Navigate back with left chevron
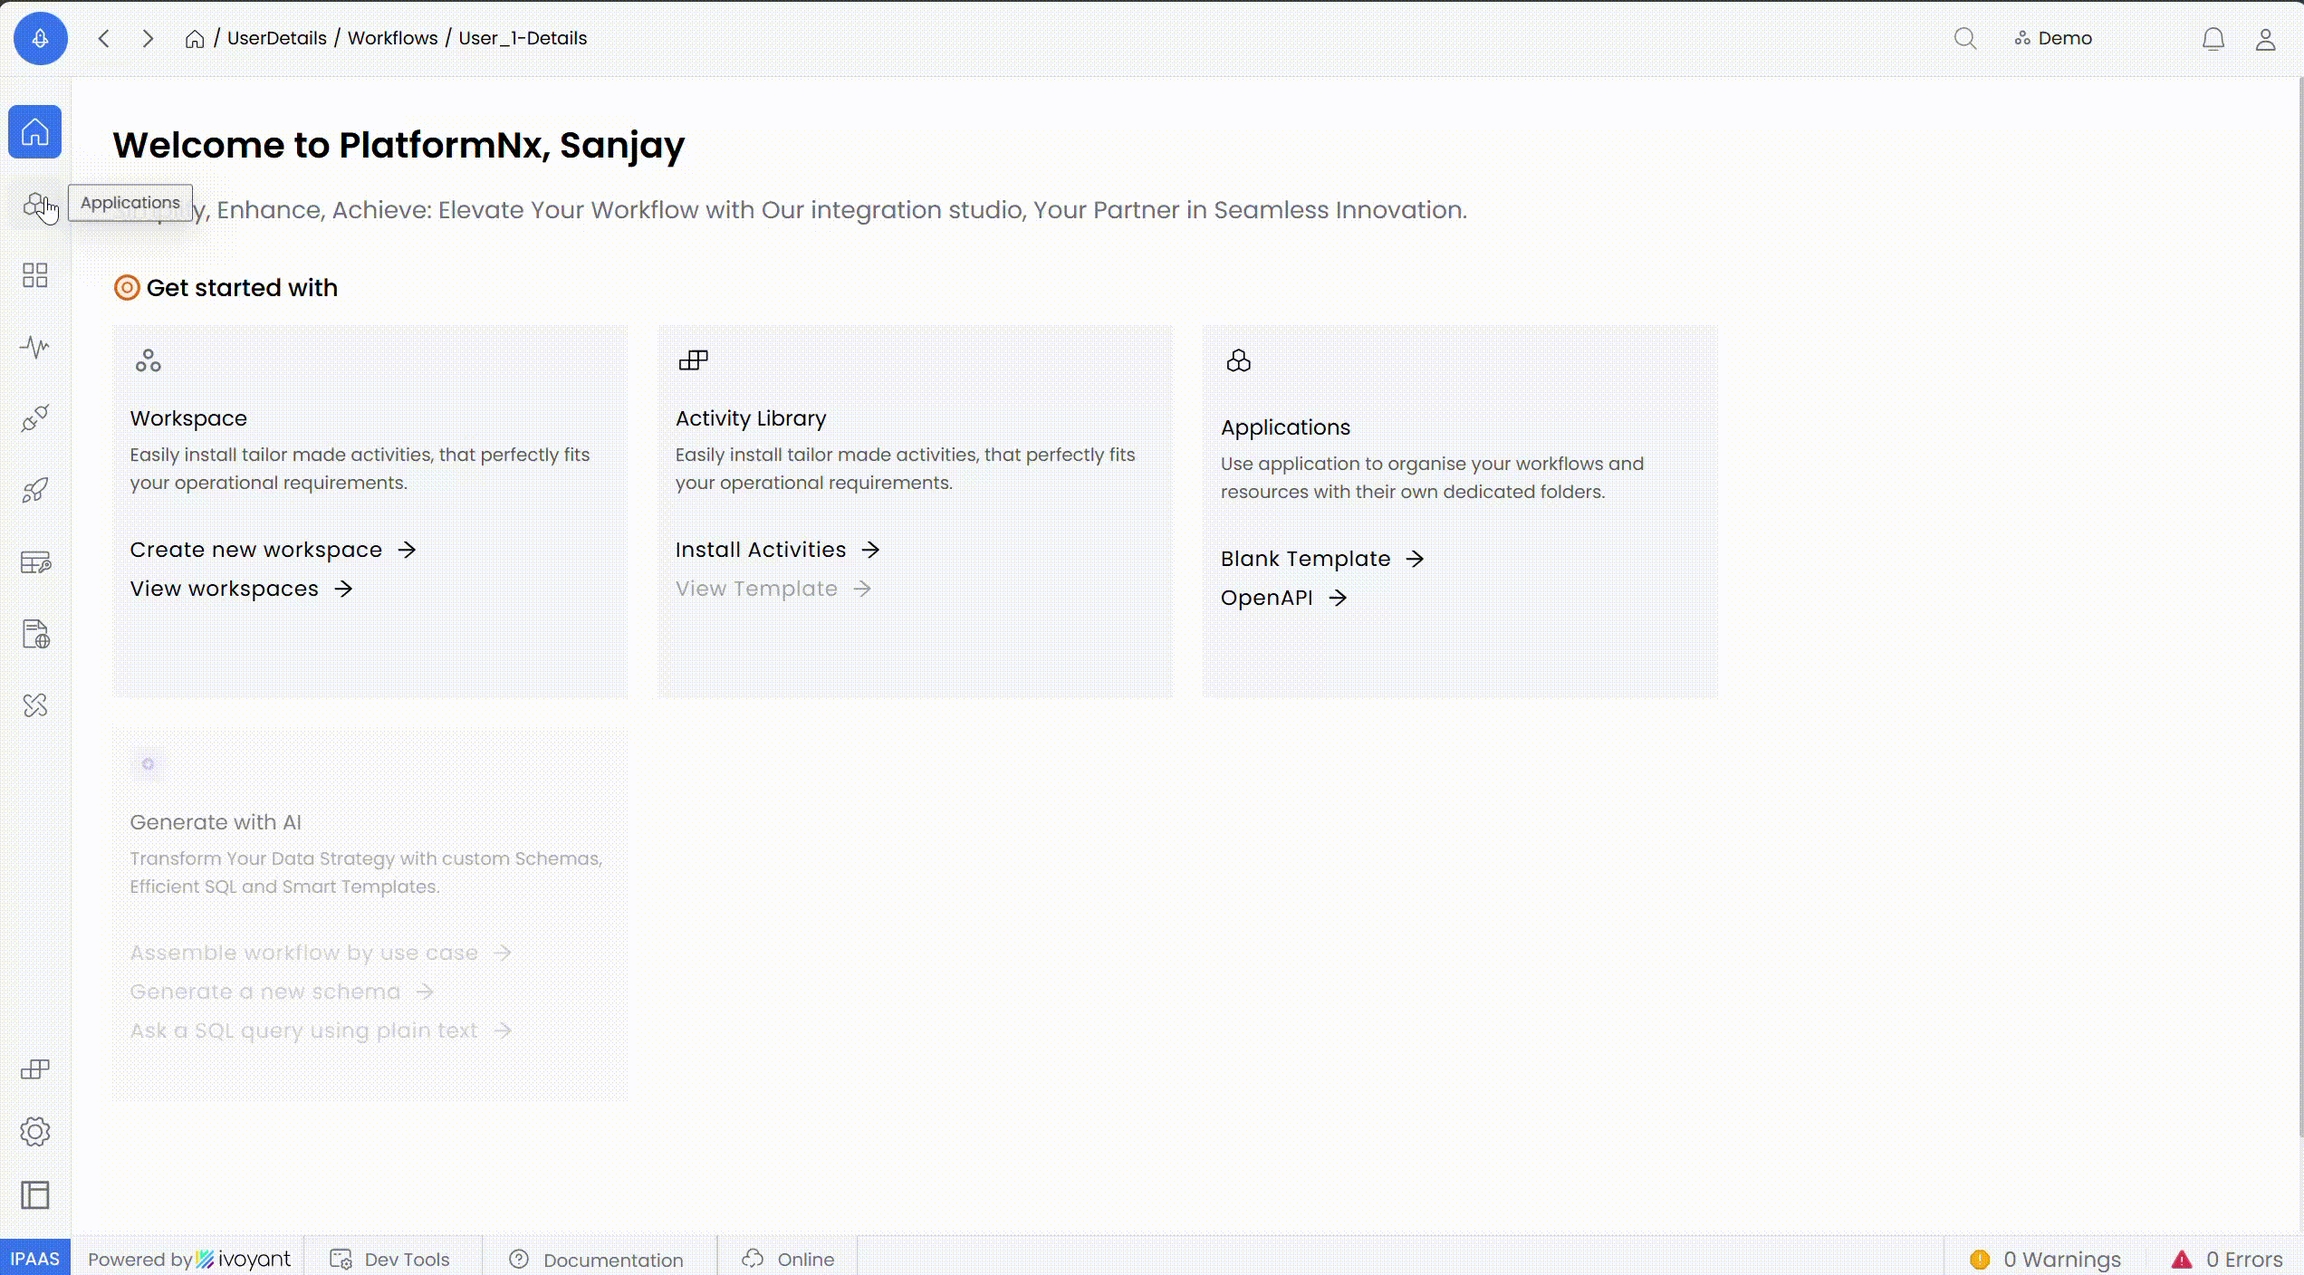 pos(104,38)
